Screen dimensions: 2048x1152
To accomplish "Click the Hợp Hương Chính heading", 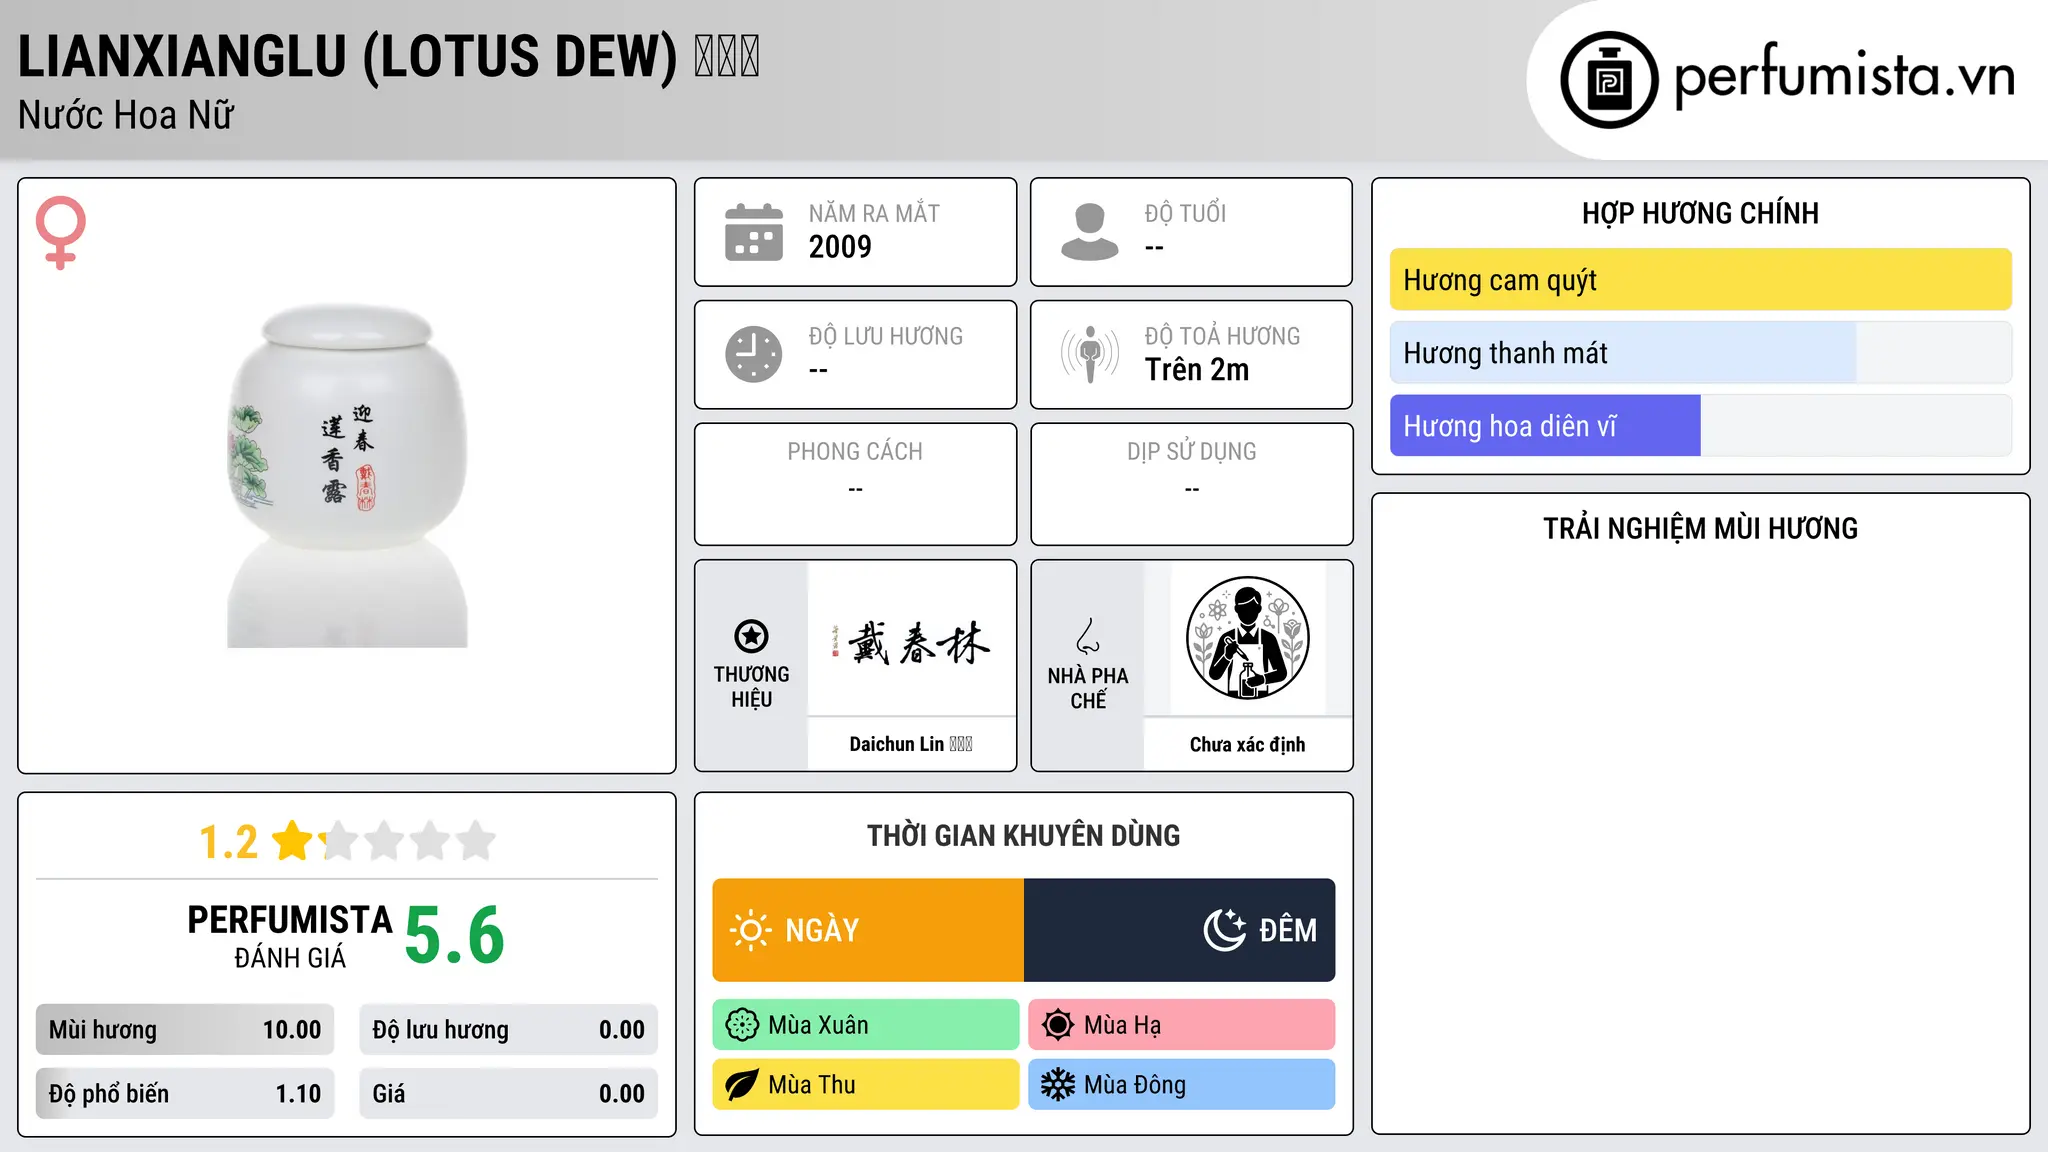I will click(x=1700, y=214).
